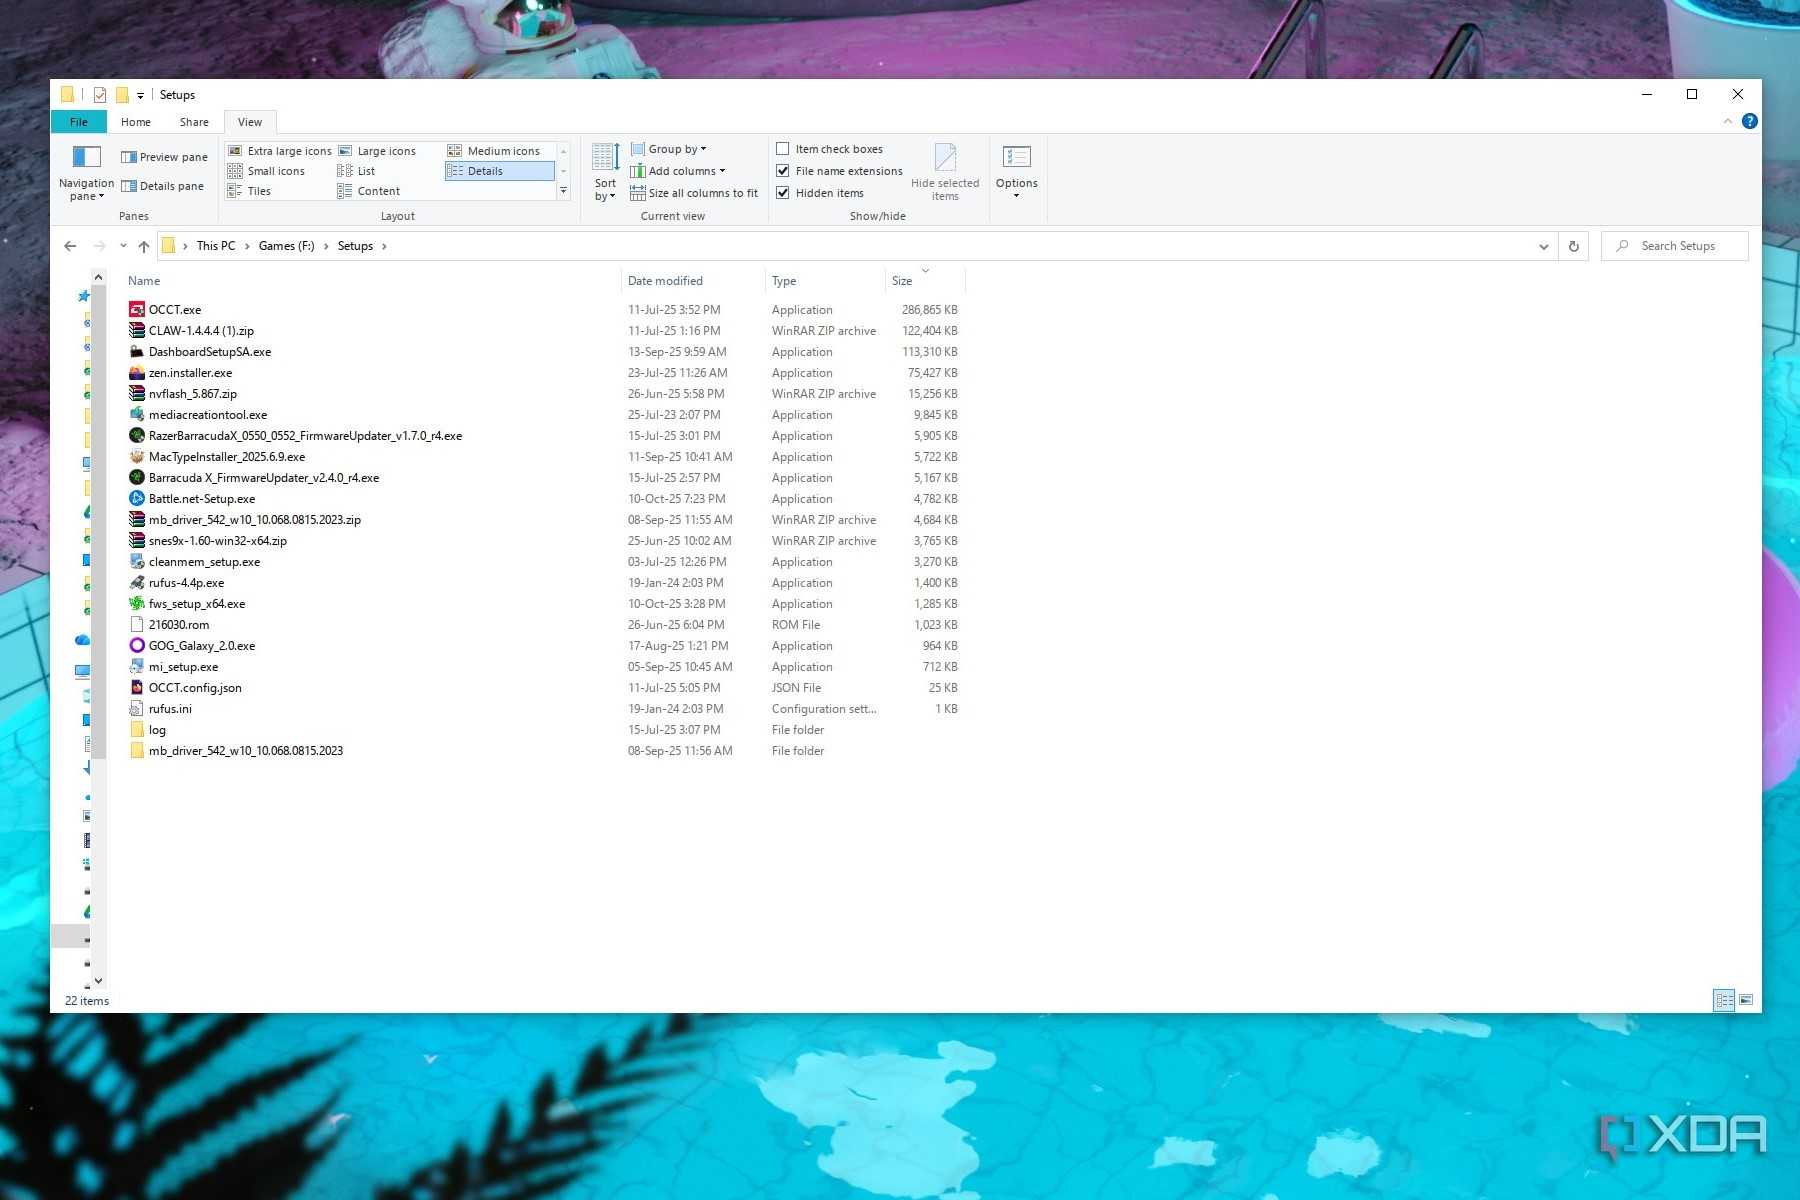Viewport: 1800px width, 1200px height.
Task: Select Content layout
Action: click(368, 191)
